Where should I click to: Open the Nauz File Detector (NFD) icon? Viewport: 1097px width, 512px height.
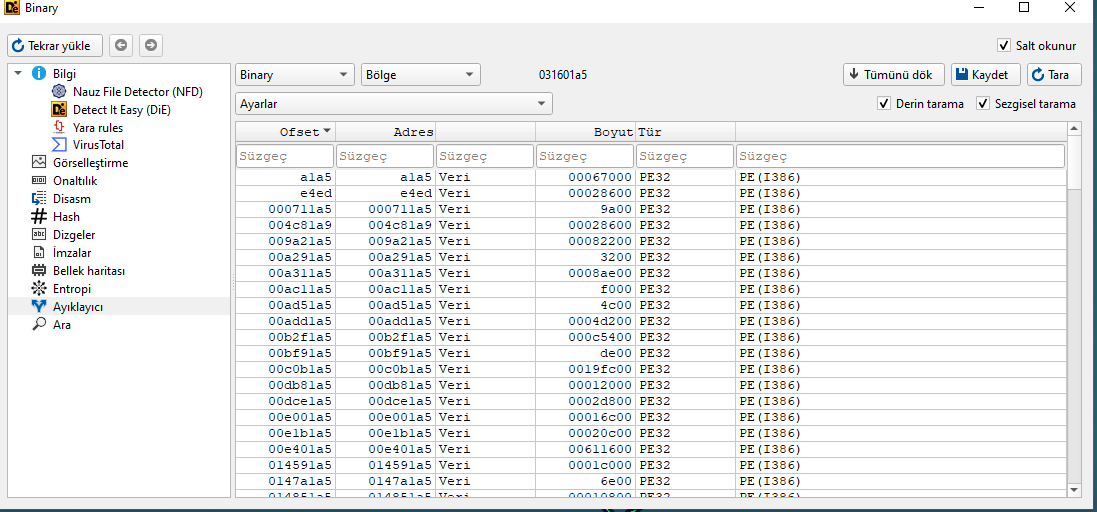pyautogui.click(x=59, y=92)
